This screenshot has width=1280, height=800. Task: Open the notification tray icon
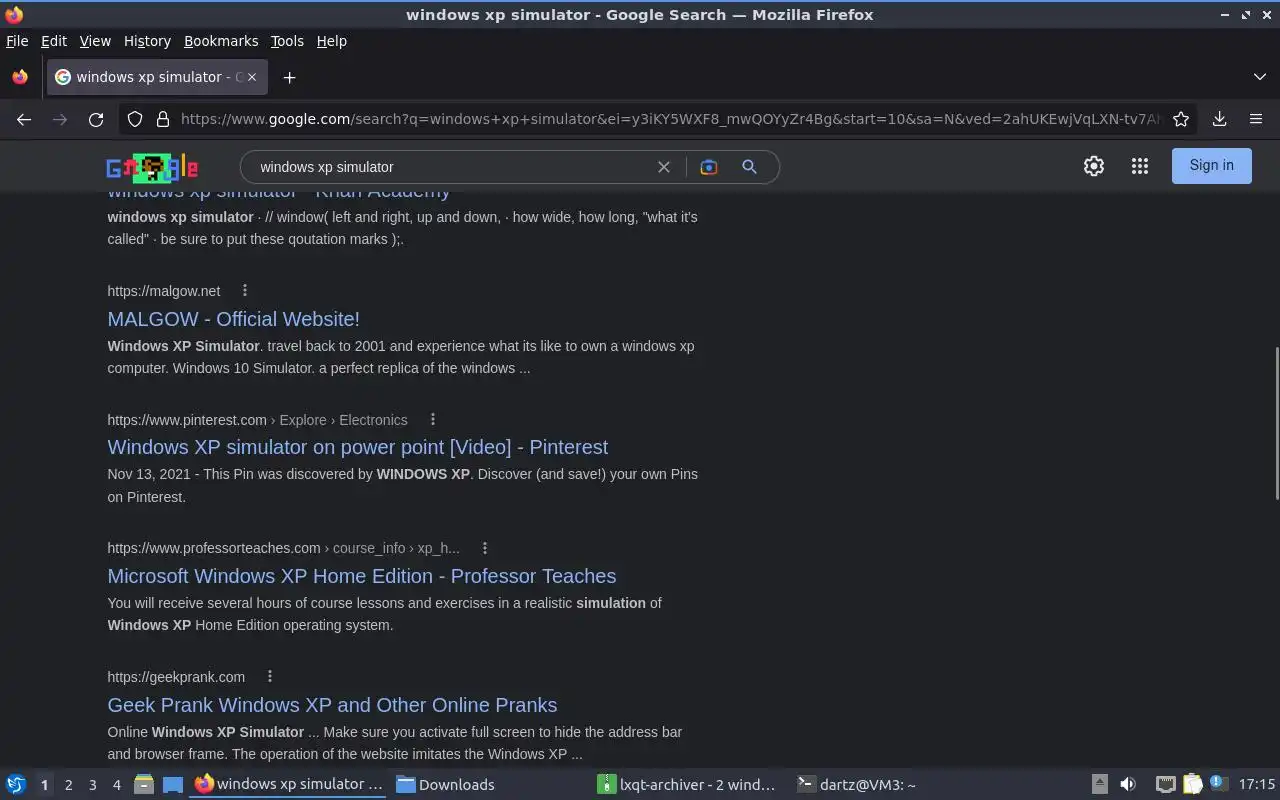1218,784
